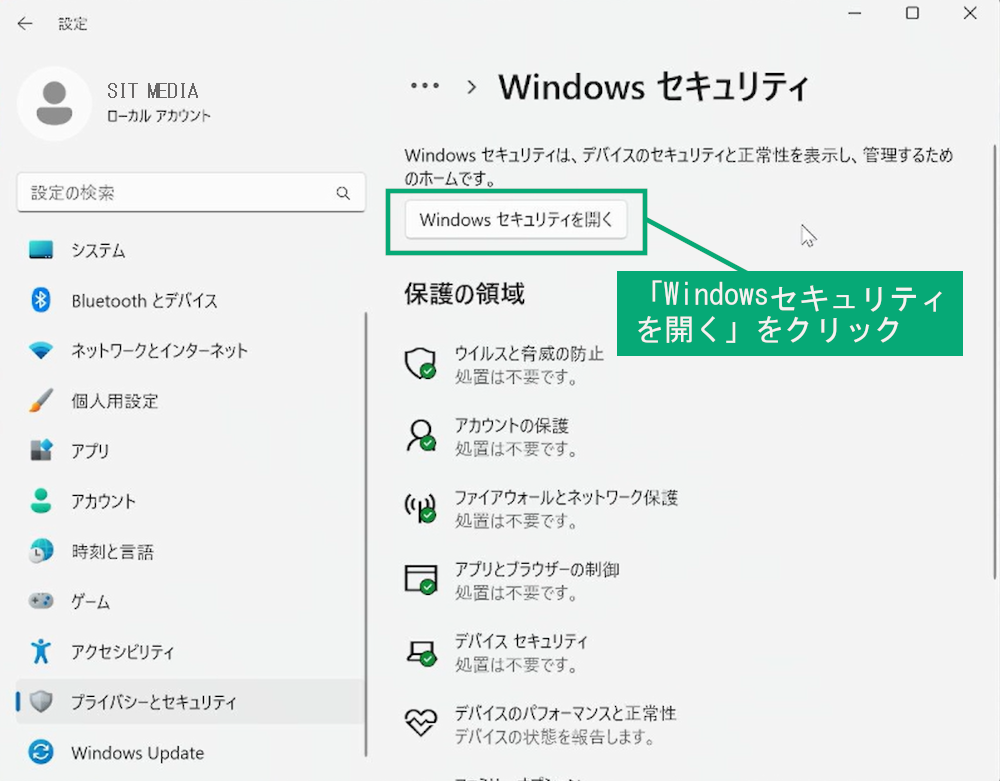Open ゲーム settings category
The image size is (1000, 781).
190,601
